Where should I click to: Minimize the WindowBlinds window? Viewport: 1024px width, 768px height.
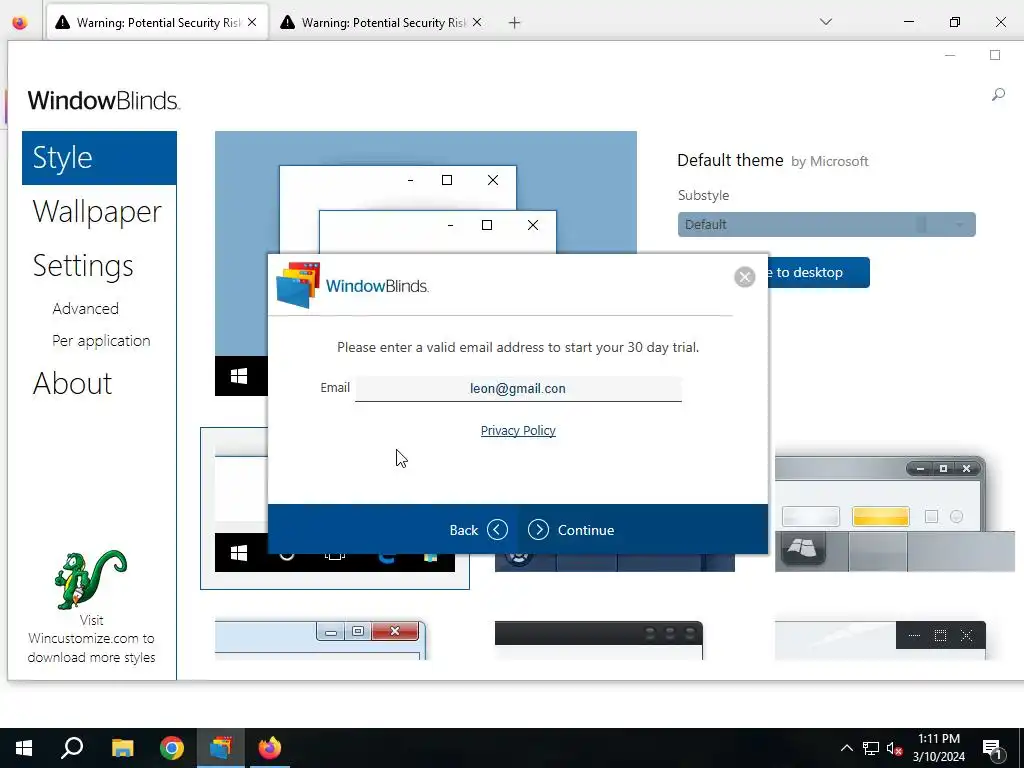(x=950, y=56)
